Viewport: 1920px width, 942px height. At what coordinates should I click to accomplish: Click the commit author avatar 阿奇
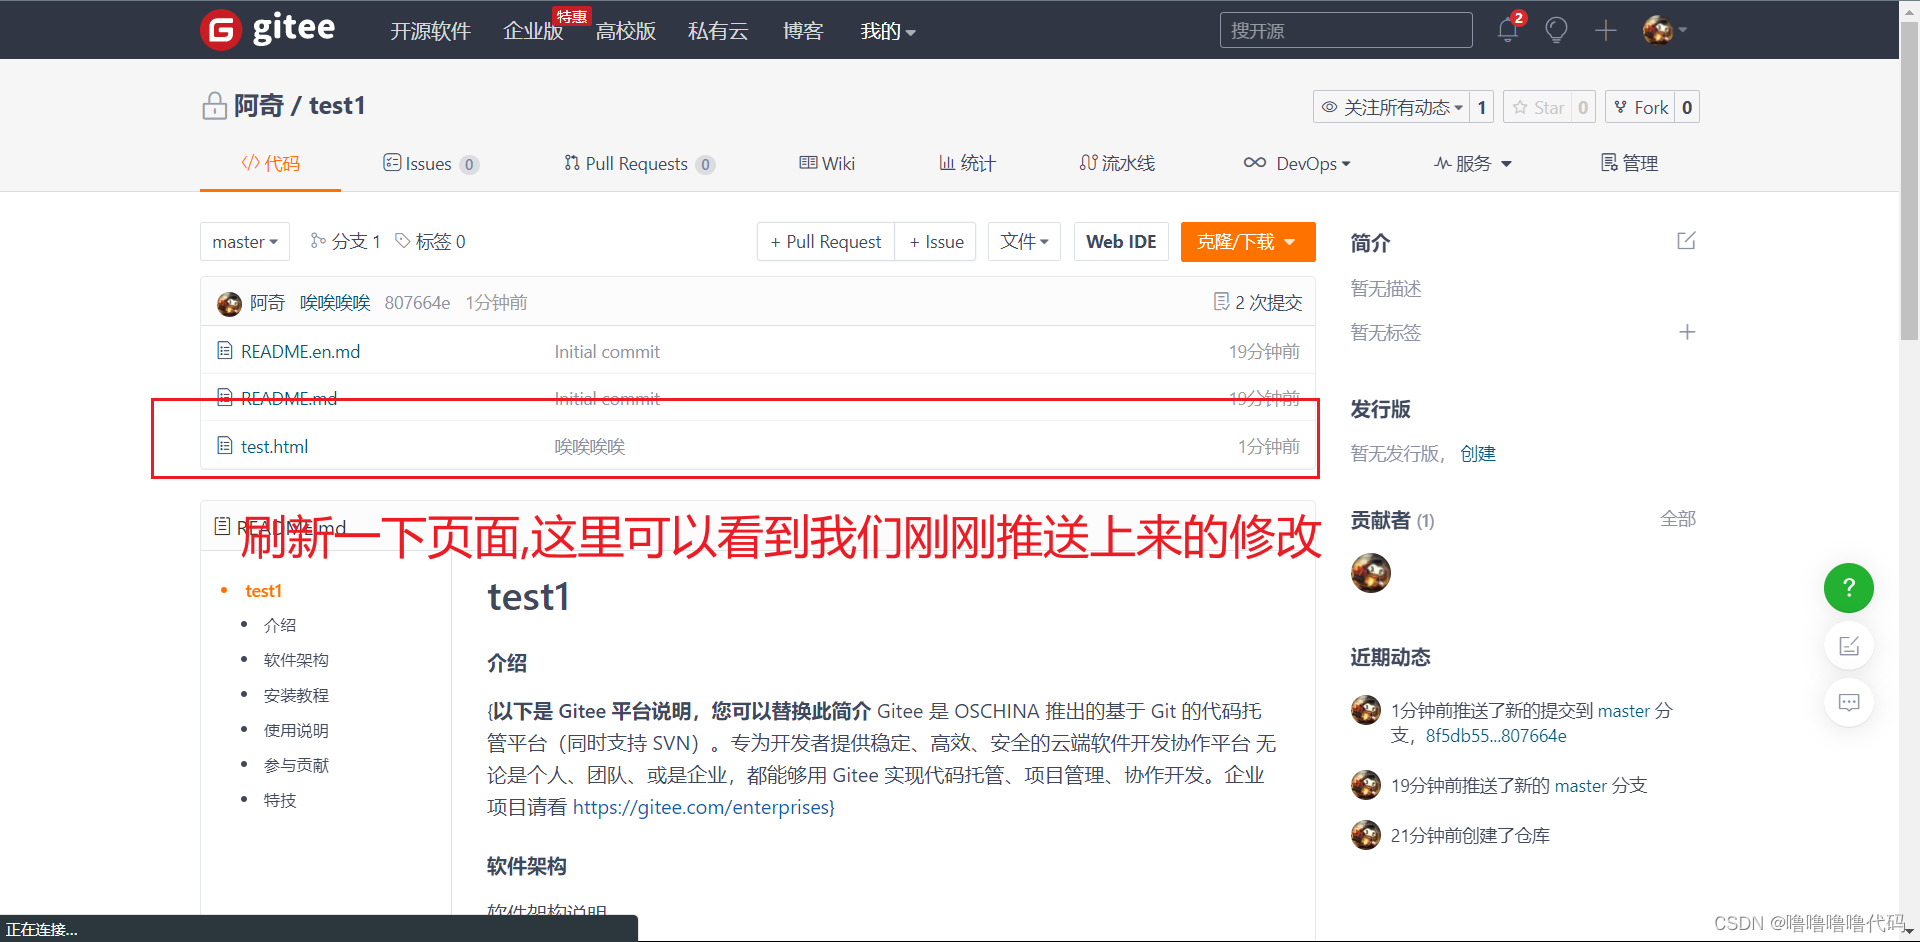pyautogui.click(x=229, y=303)
